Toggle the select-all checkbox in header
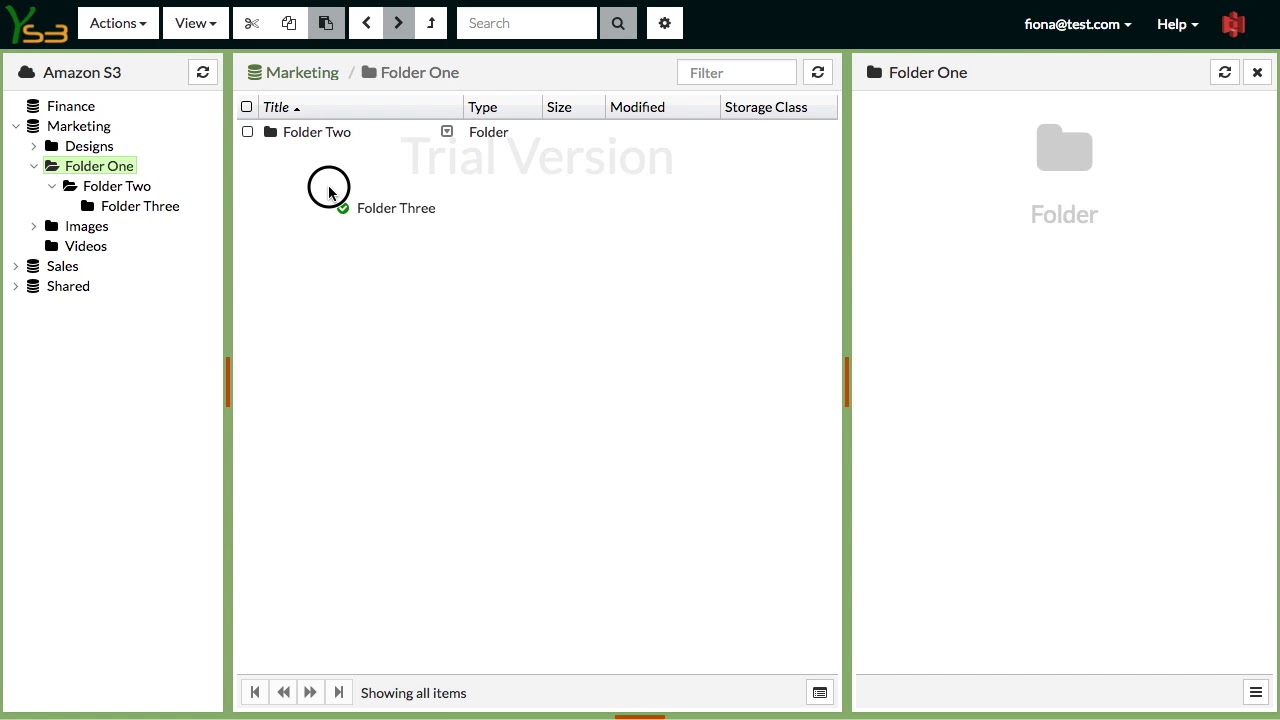Screen dimensions: 1280x720 click(247, 107)
